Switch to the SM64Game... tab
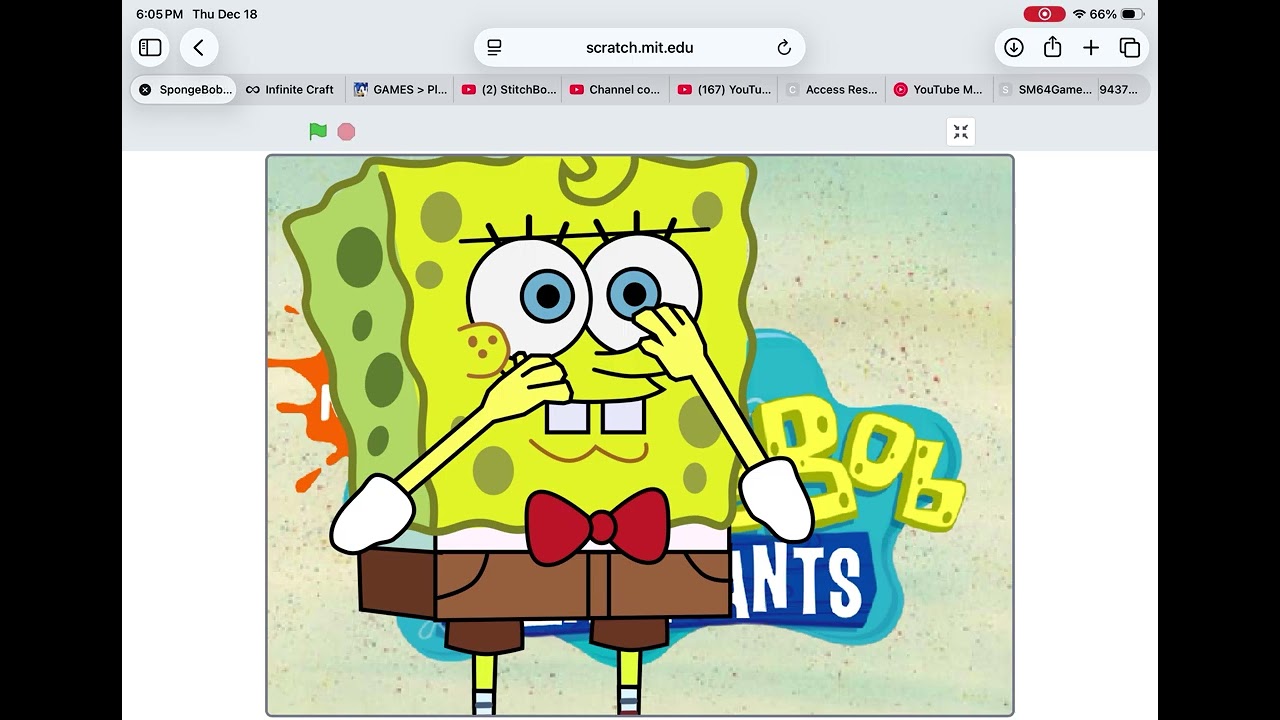The width and height of the screenshot is (1280, 720). [x=1046, y=89]
